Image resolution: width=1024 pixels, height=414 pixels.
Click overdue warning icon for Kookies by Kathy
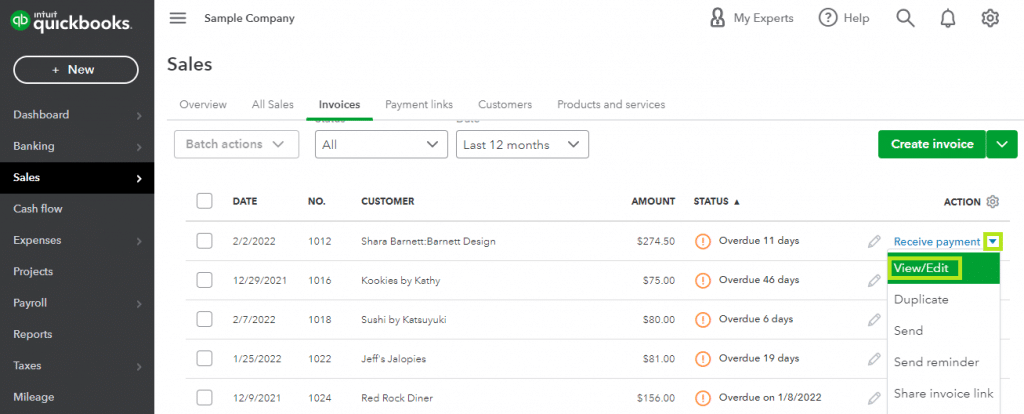pos(703,281)
